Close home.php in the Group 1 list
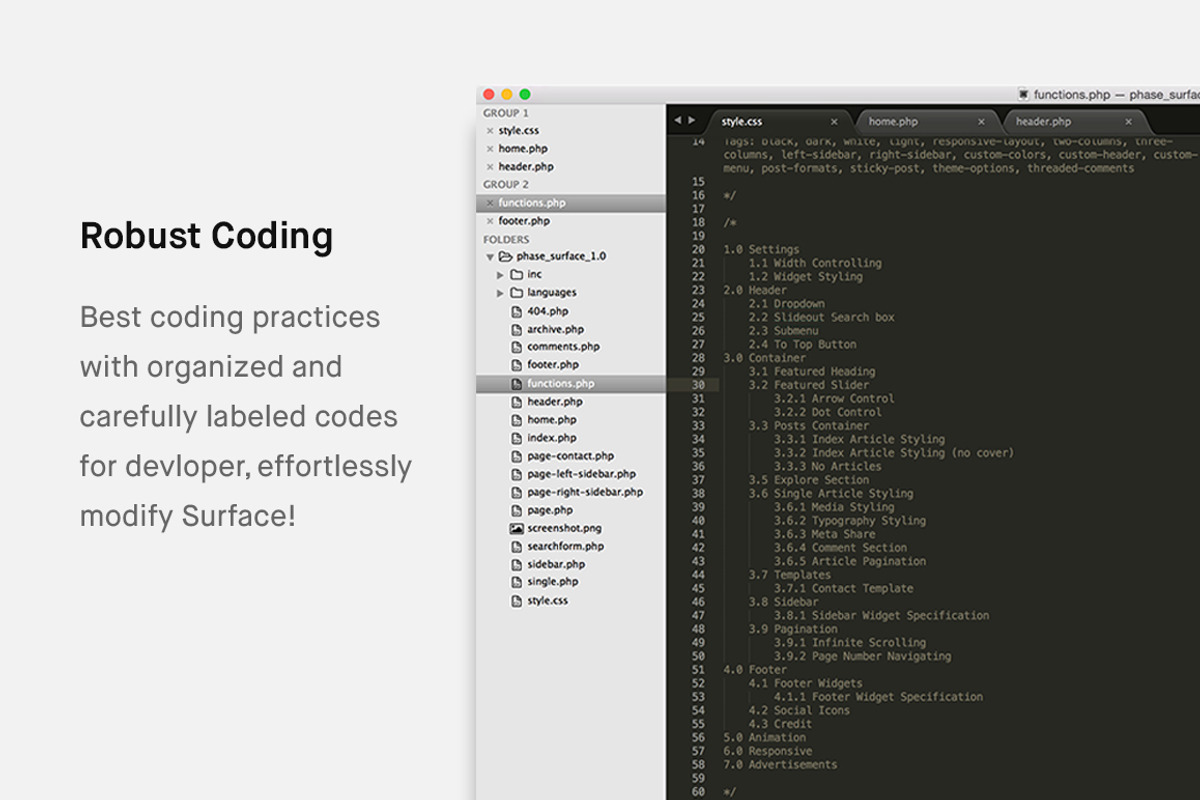Screen dimensions: 1200x800 coord(489,149)
